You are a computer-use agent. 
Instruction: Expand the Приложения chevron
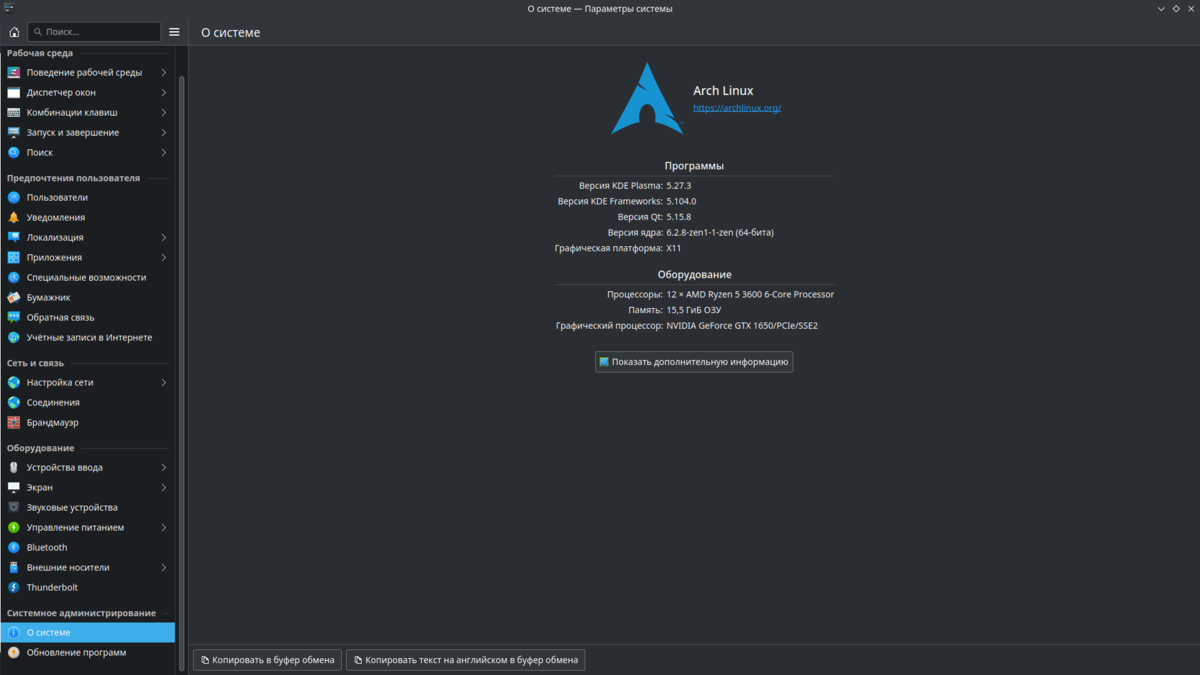click(x=164, y=257)
